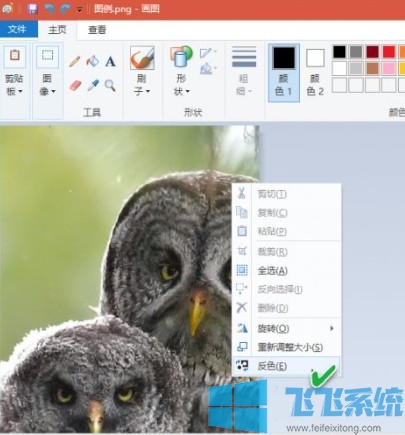Screen dimensions: 405x435
Task: Pick the pink palette swatch
Action: coord(389,68)
